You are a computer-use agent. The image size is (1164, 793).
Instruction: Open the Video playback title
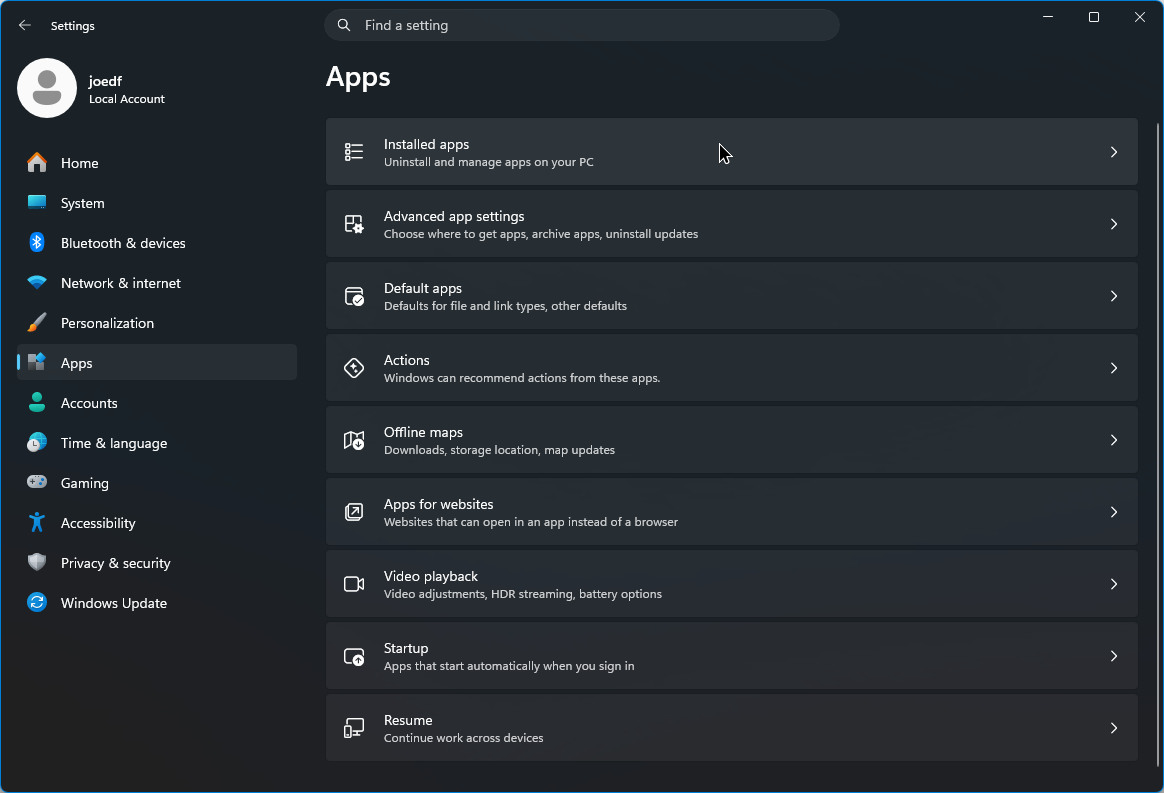click(x=431, y=576)
